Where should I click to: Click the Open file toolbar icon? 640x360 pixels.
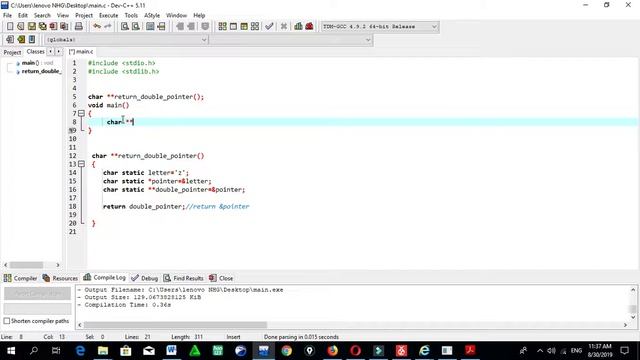(x=20, y=27)
